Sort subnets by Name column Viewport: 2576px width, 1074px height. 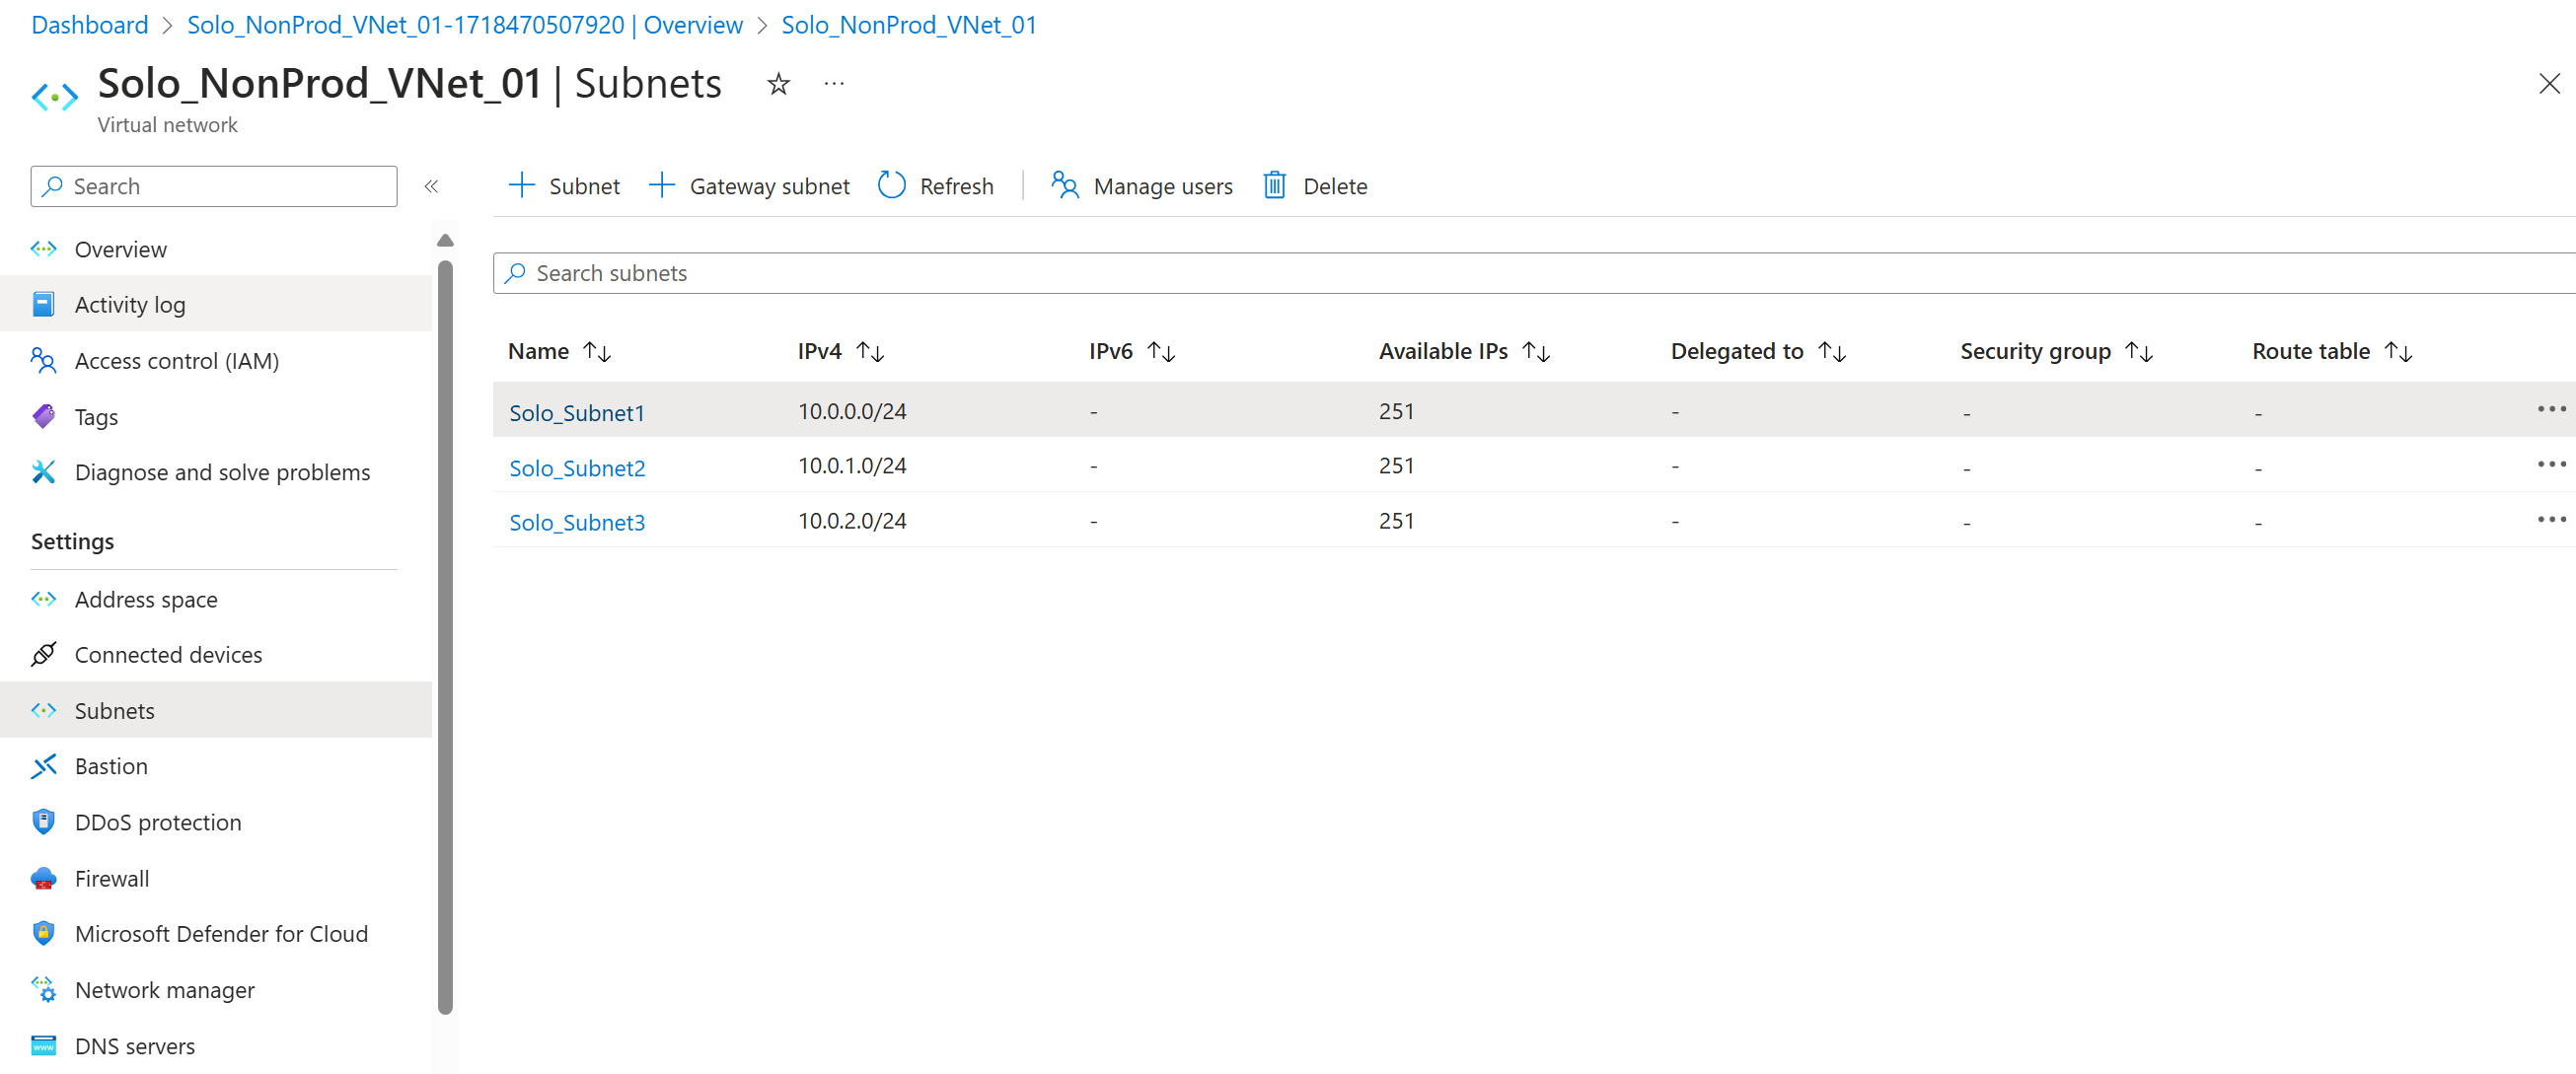[x=559, y=351]
